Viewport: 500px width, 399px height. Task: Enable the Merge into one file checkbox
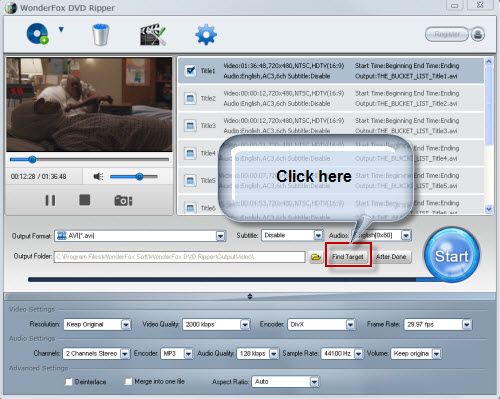pos(128,381)
